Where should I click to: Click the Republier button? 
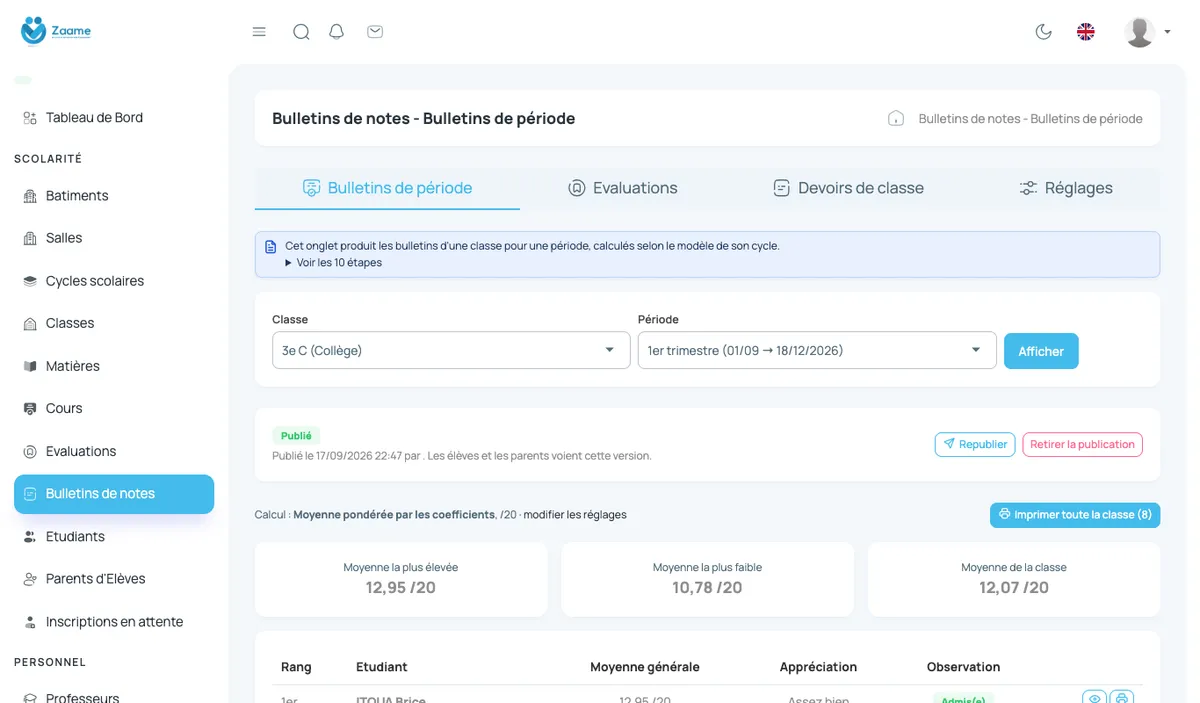point(975,444)
